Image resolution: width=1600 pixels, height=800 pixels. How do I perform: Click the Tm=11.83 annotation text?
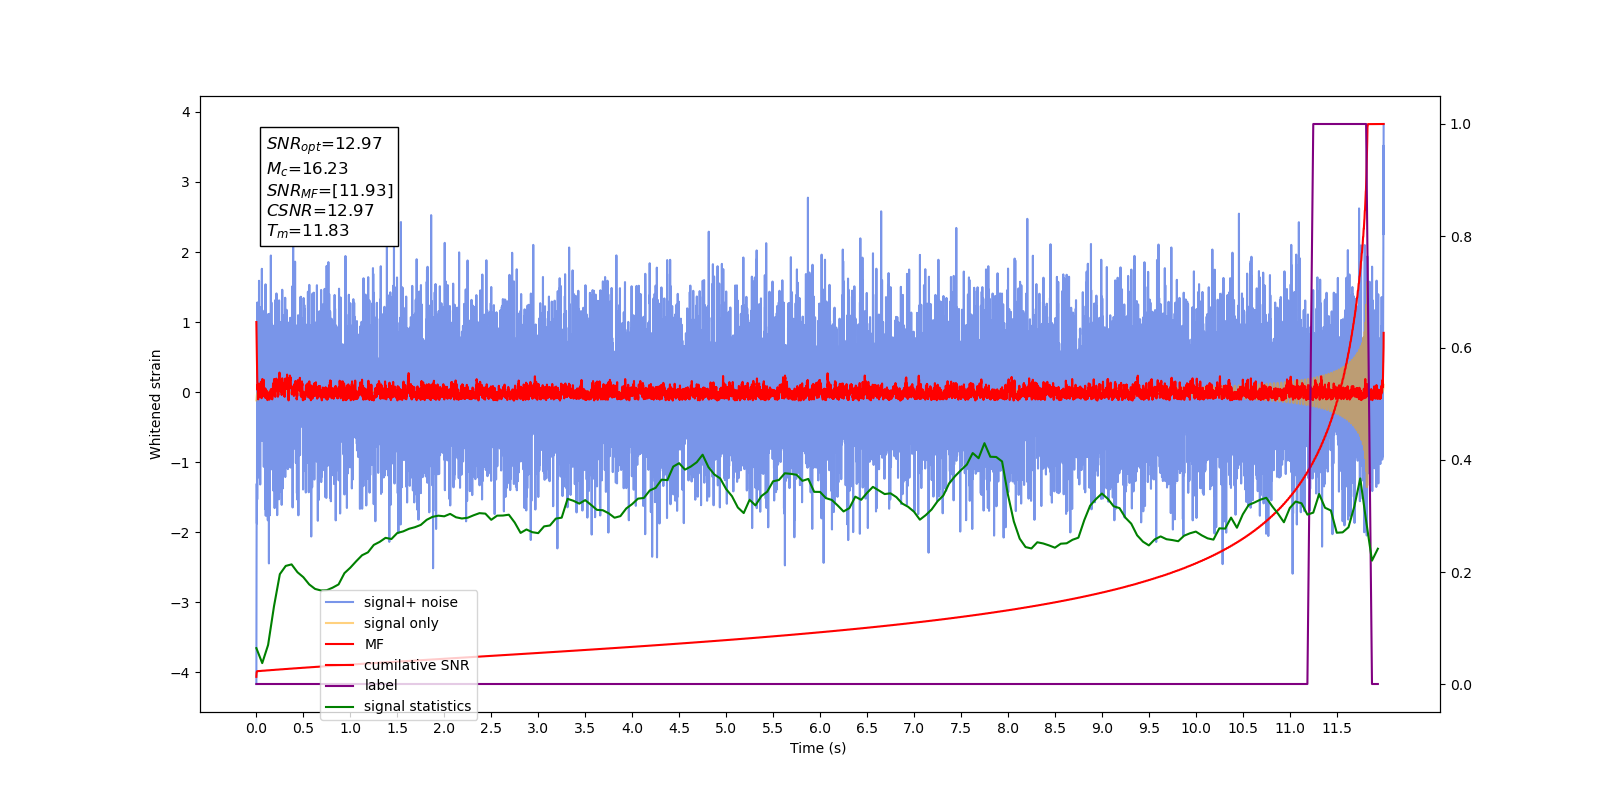click(308, 231)
